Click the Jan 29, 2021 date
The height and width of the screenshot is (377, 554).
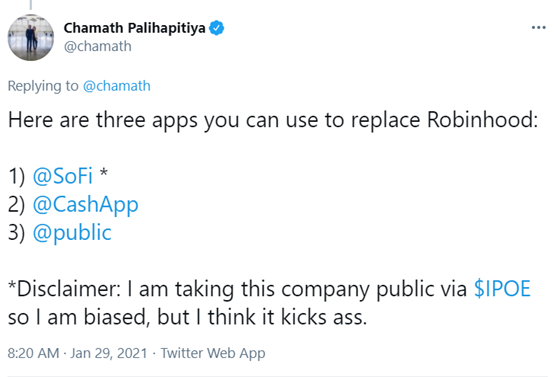coord(109,353)
